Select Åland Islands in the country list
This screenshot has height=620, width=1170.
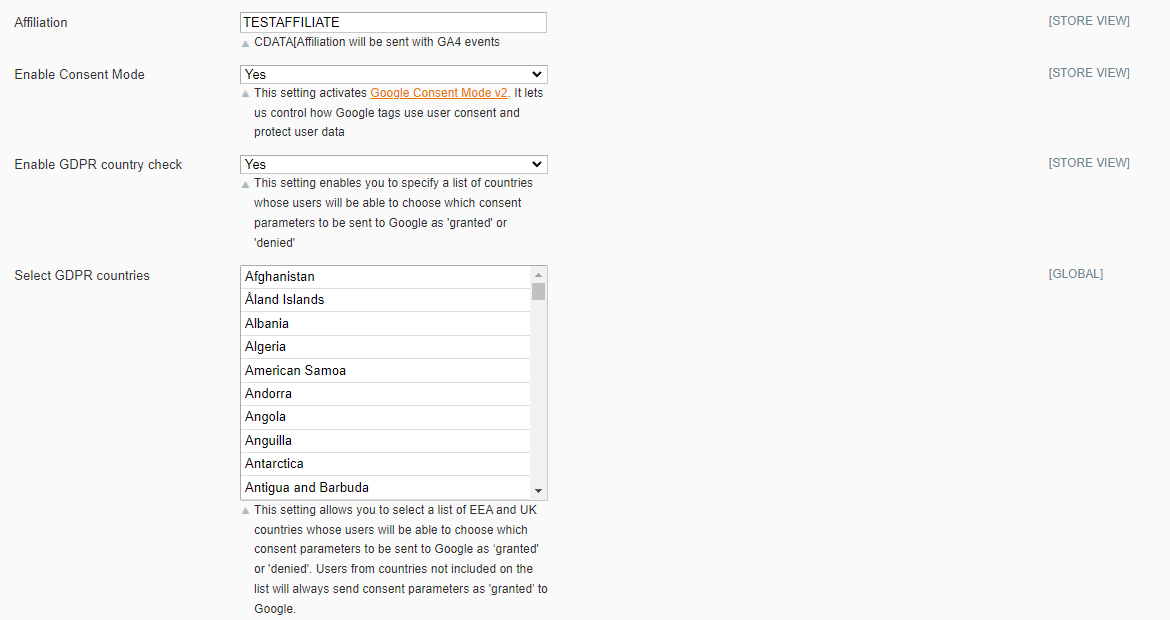[x=385, y=300]
